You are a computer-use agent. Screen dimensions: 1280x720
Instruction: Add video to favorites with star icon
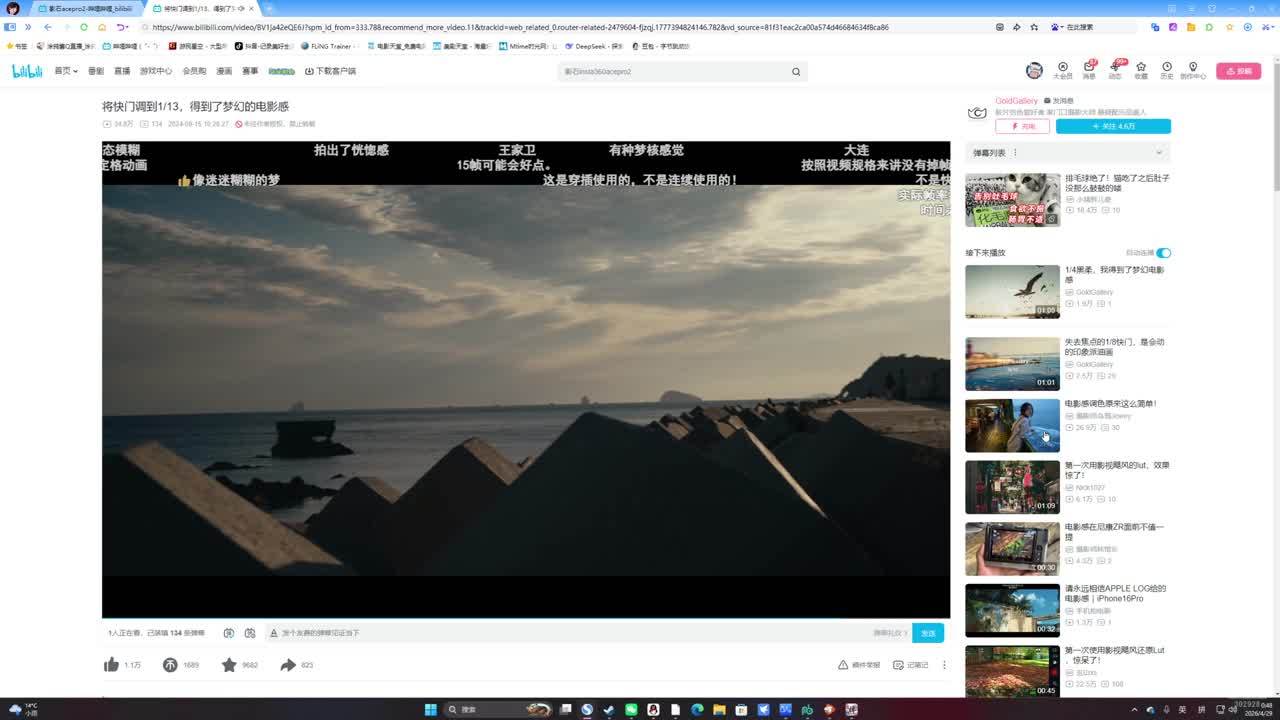(x=229, y=665)
